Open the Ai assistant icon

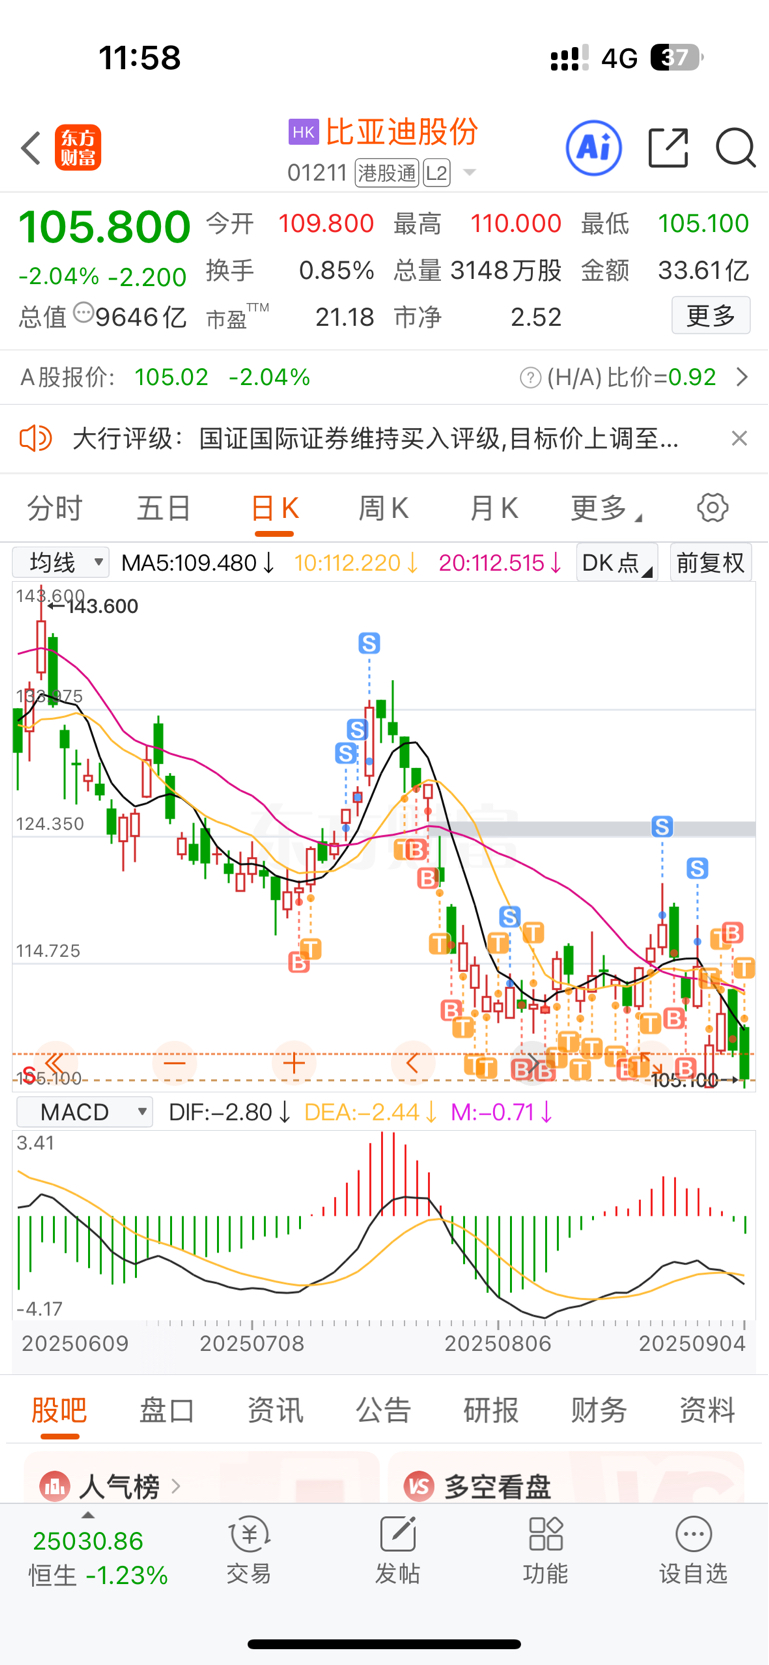(594, 148)
